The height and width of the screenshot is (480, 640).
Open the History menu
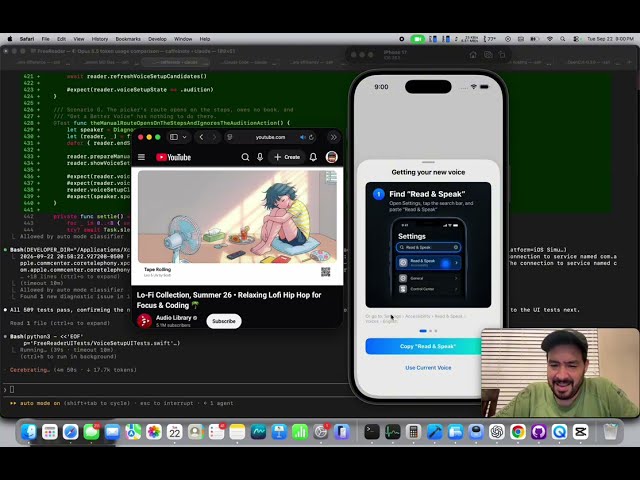(100, 39)
